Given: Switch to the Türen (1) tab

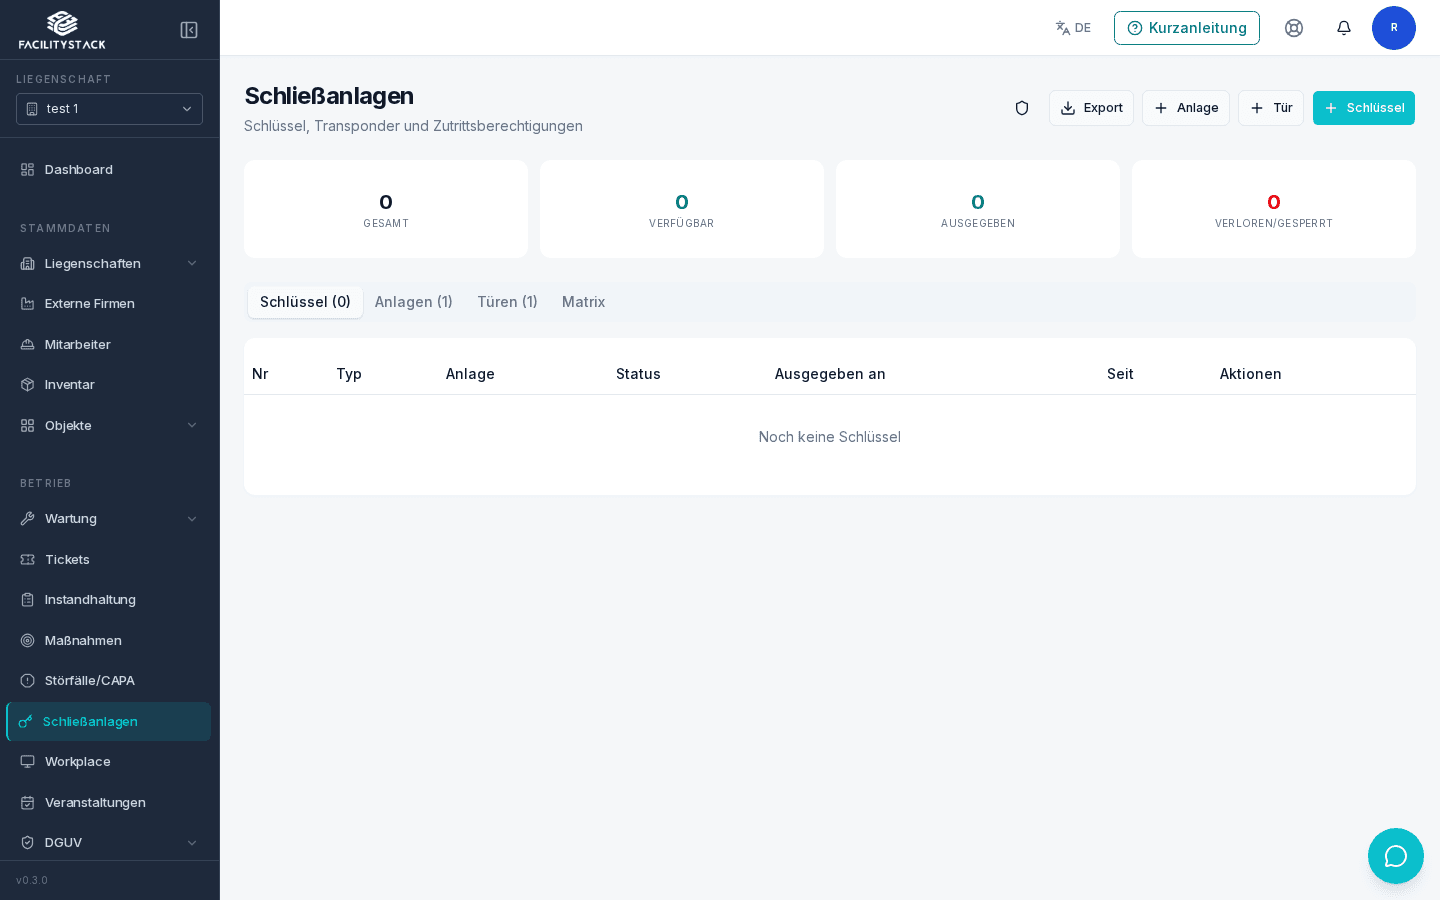Looking at the screenshot, I should [507, 302].
